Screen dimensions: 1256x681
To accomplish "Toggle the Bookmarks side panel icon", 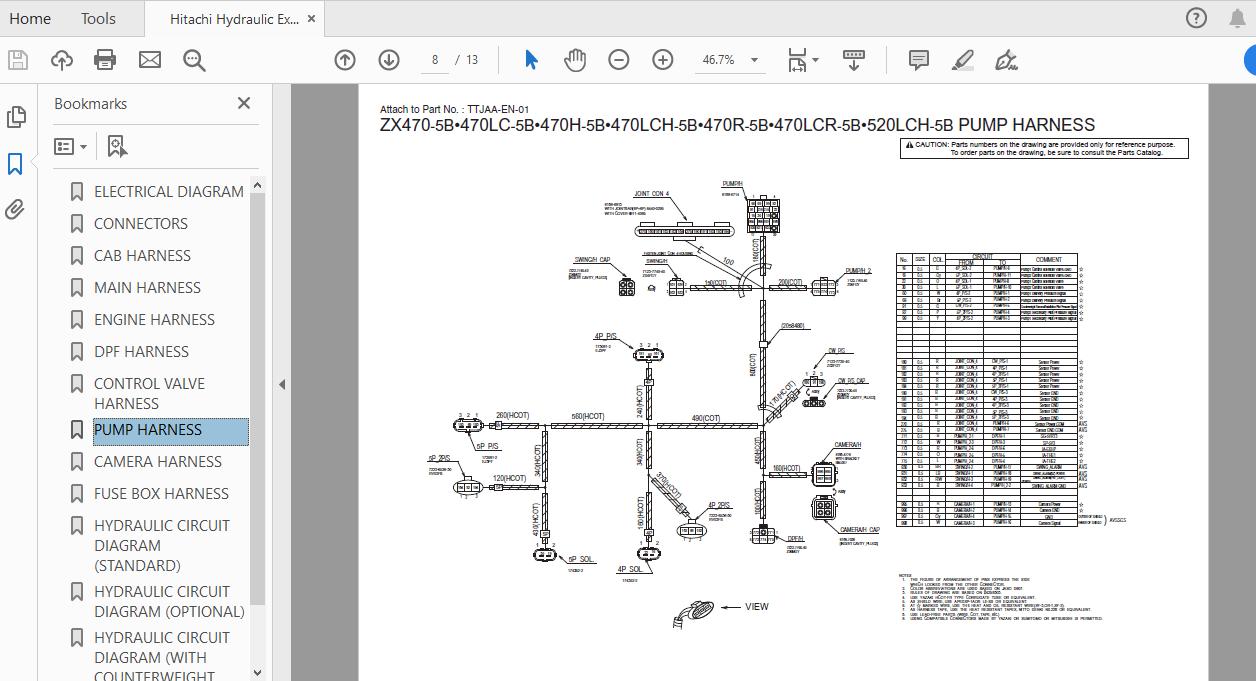I will tap(15, 164).
